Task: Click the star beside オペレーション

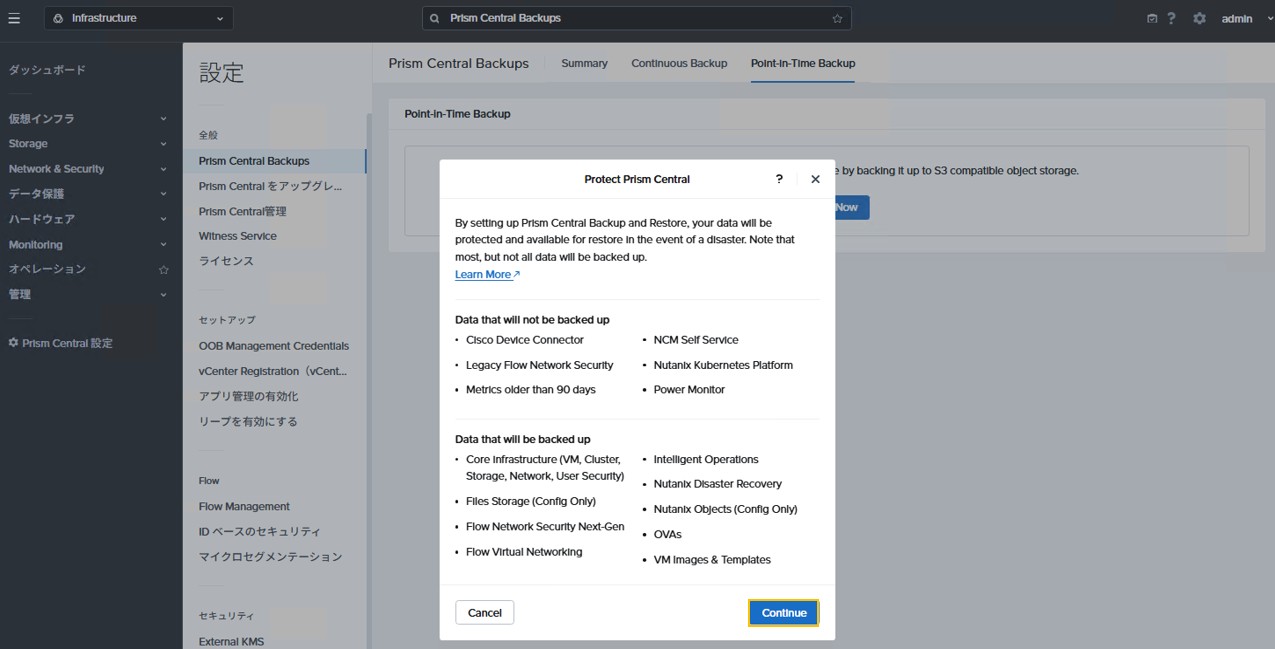Action: (164, 270)
